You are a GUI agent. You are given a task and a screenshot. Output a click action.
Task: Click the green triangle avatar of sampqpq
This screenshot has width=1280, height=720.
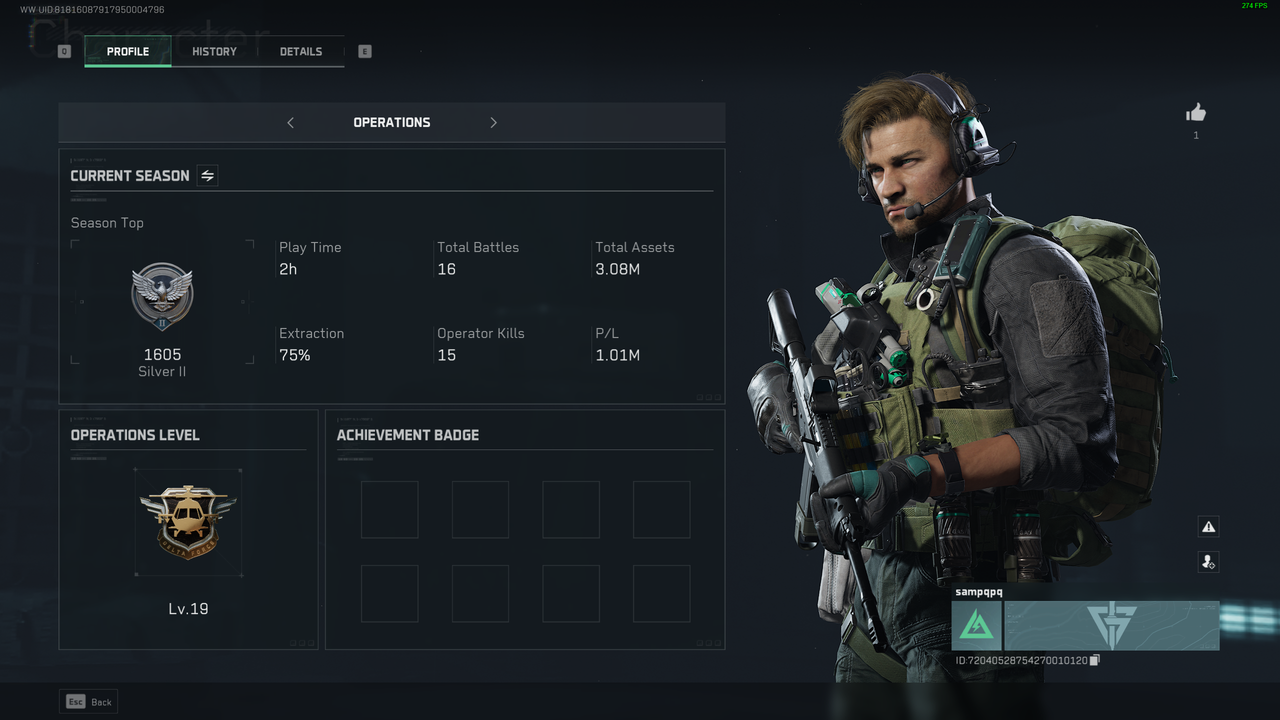coord(977,626)
